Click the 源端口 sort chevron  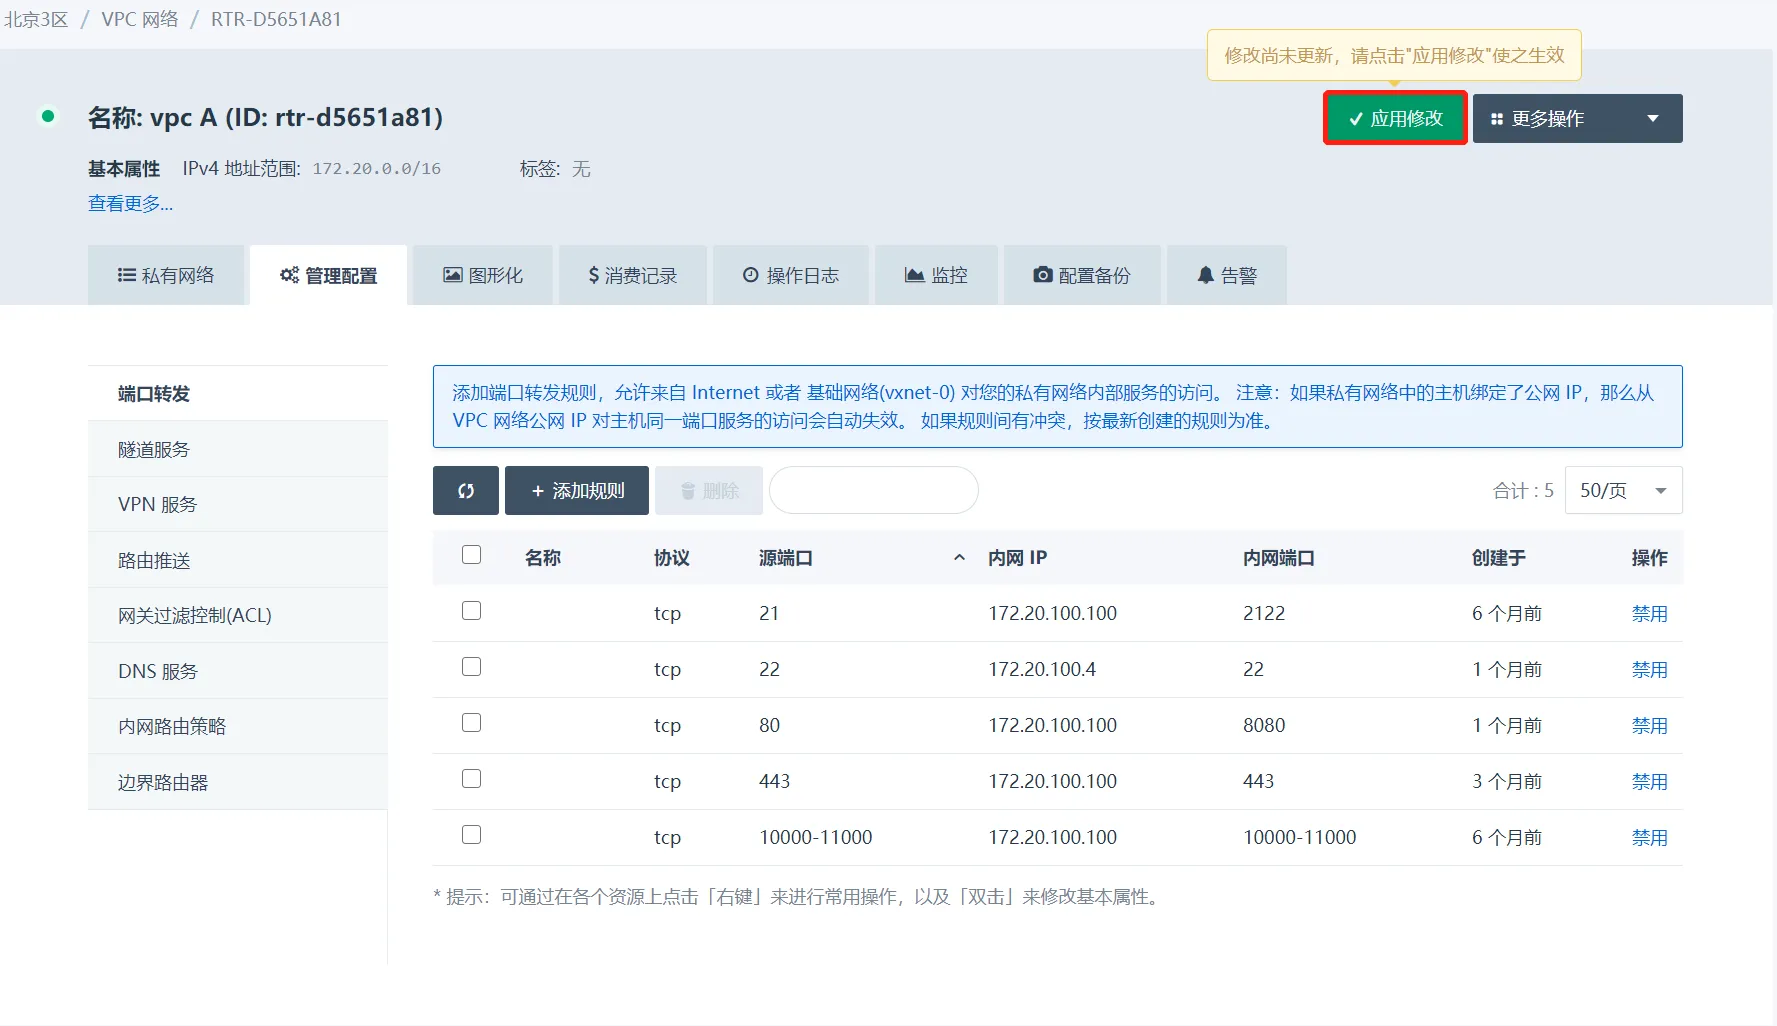[958, 557]
